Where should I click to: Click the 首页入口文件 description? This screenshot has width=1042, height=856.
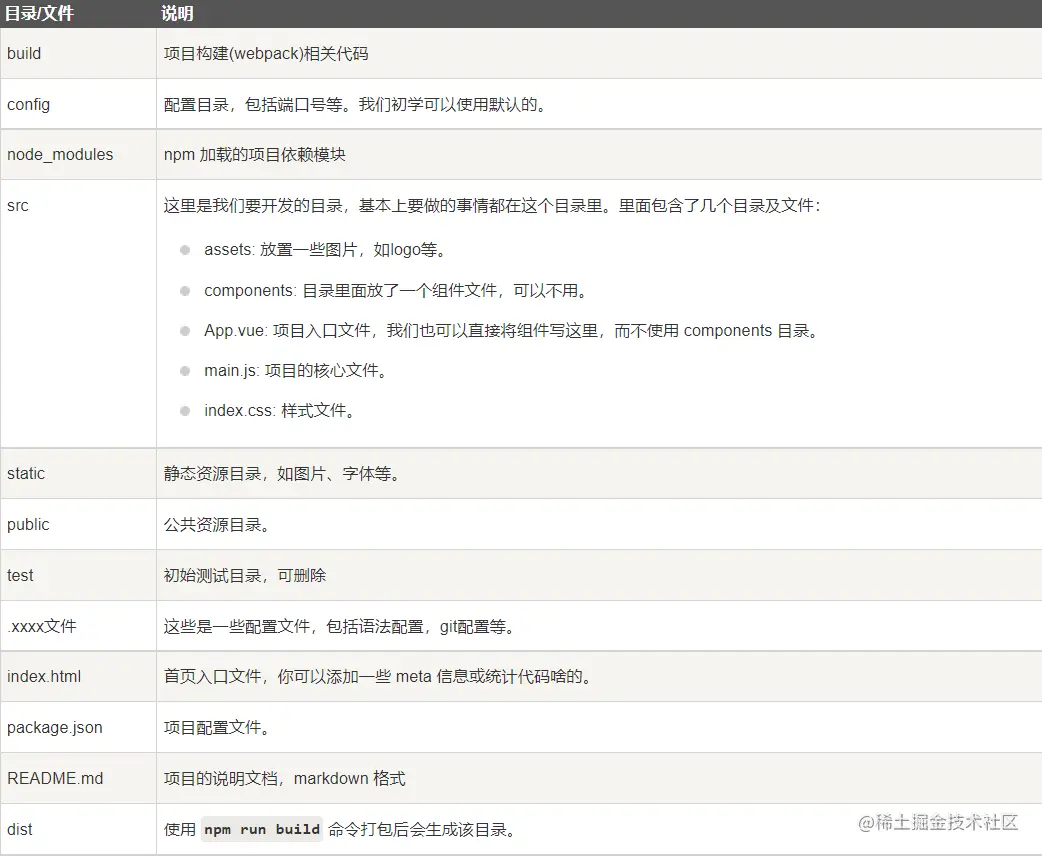pyautogui.click(x=378, y=677)
